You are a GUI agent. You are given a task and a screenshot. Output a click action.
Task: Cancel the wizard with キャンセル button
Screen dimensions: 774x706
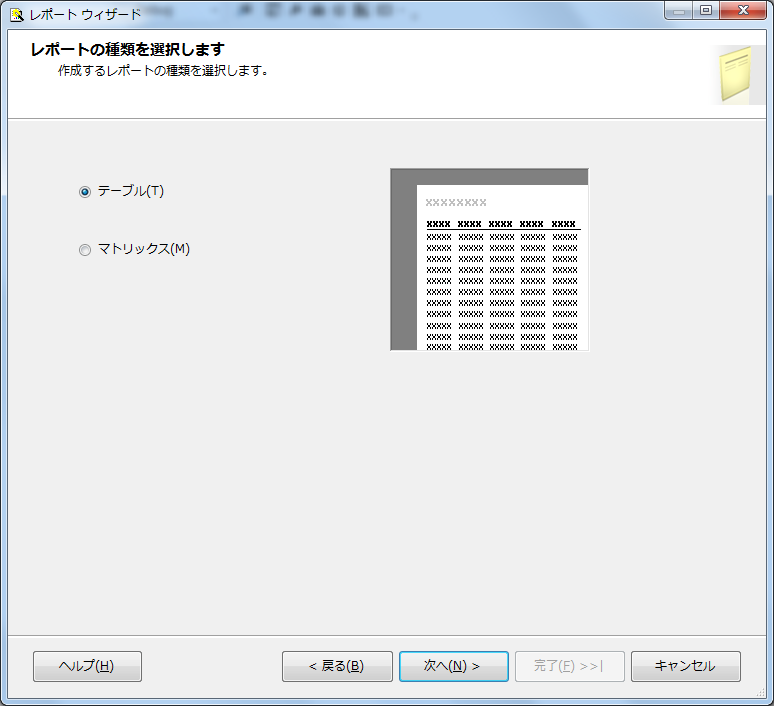686,666
